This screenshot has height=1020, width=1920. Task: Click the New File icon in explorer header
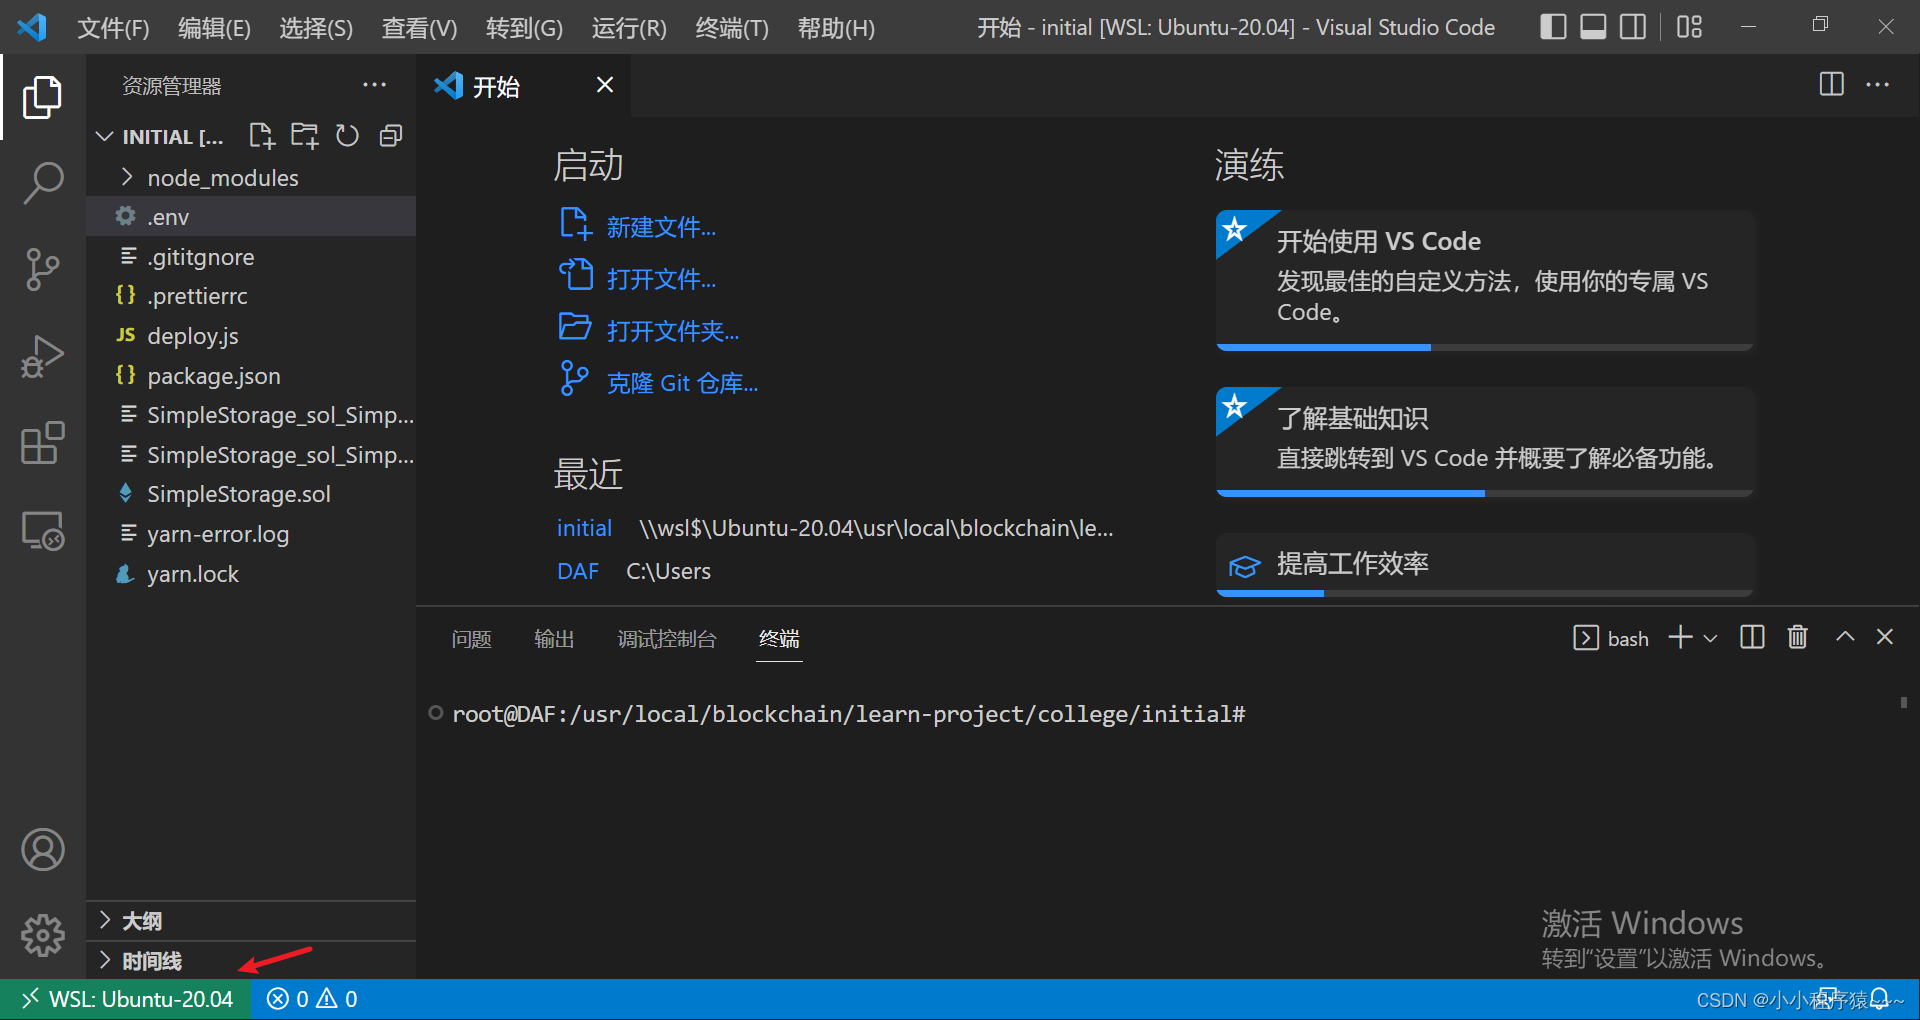click(x=262, y=136)
